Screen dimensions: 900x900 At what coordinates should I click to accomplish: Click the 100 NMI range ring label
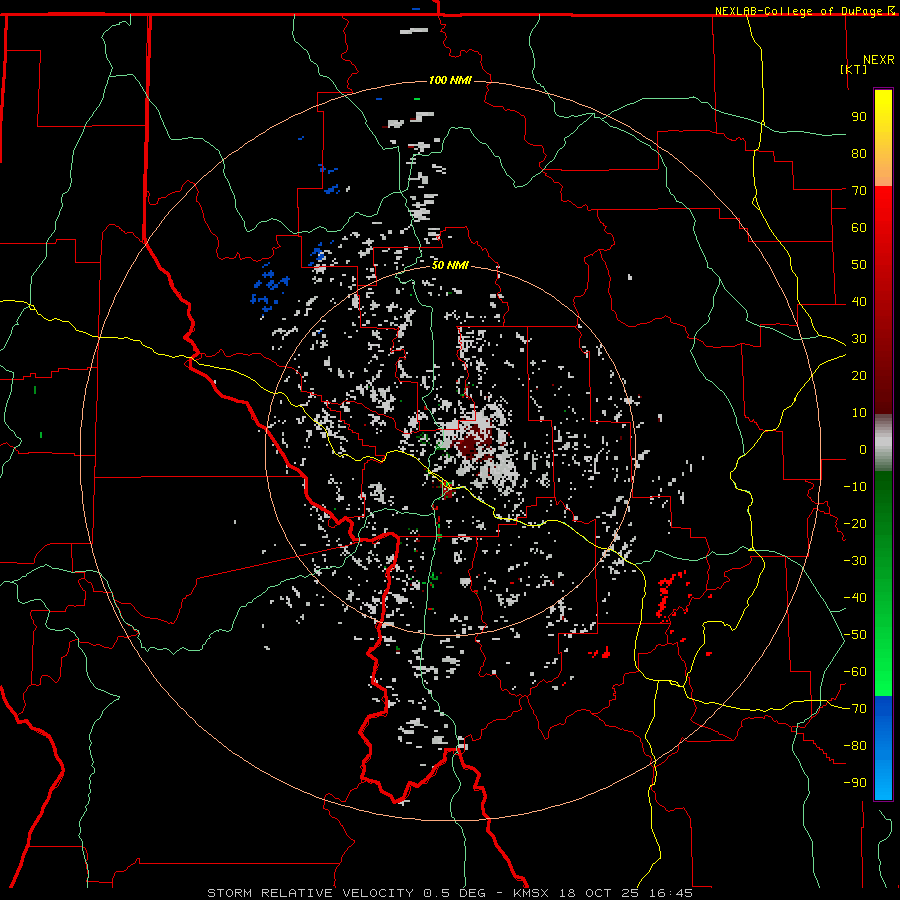[x=450, y=80]
